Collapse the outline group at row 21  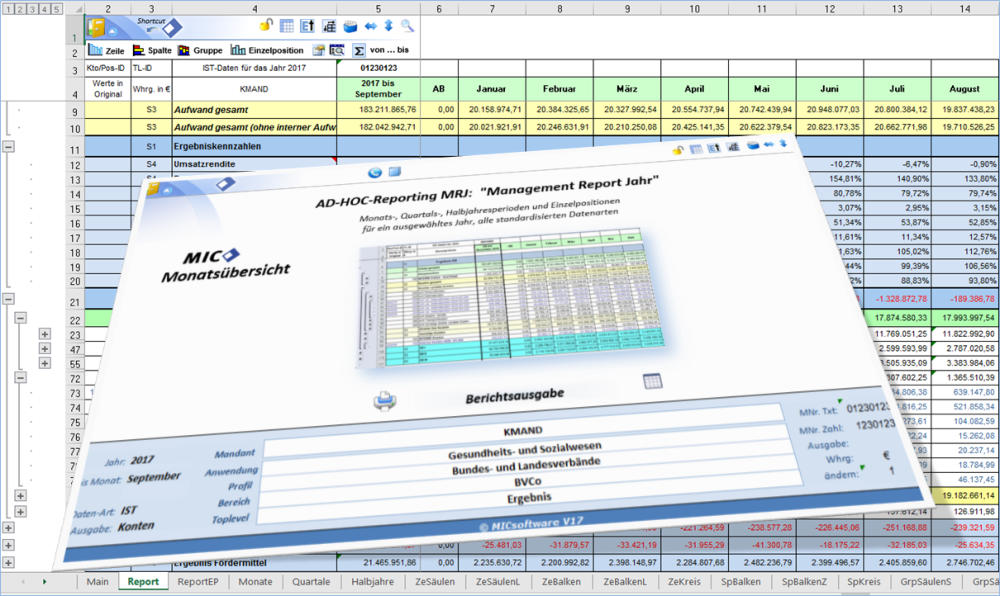point(8,298)
